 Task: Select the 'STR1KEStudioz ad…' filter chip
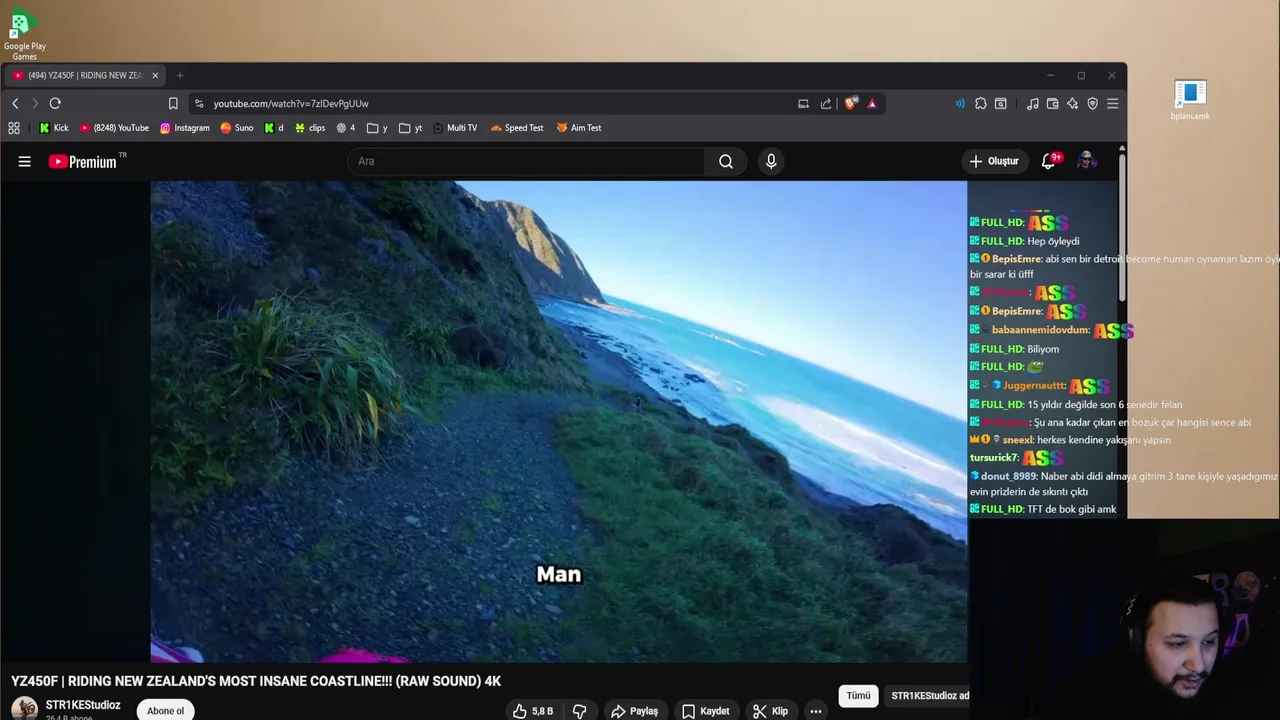pos(929,695)
